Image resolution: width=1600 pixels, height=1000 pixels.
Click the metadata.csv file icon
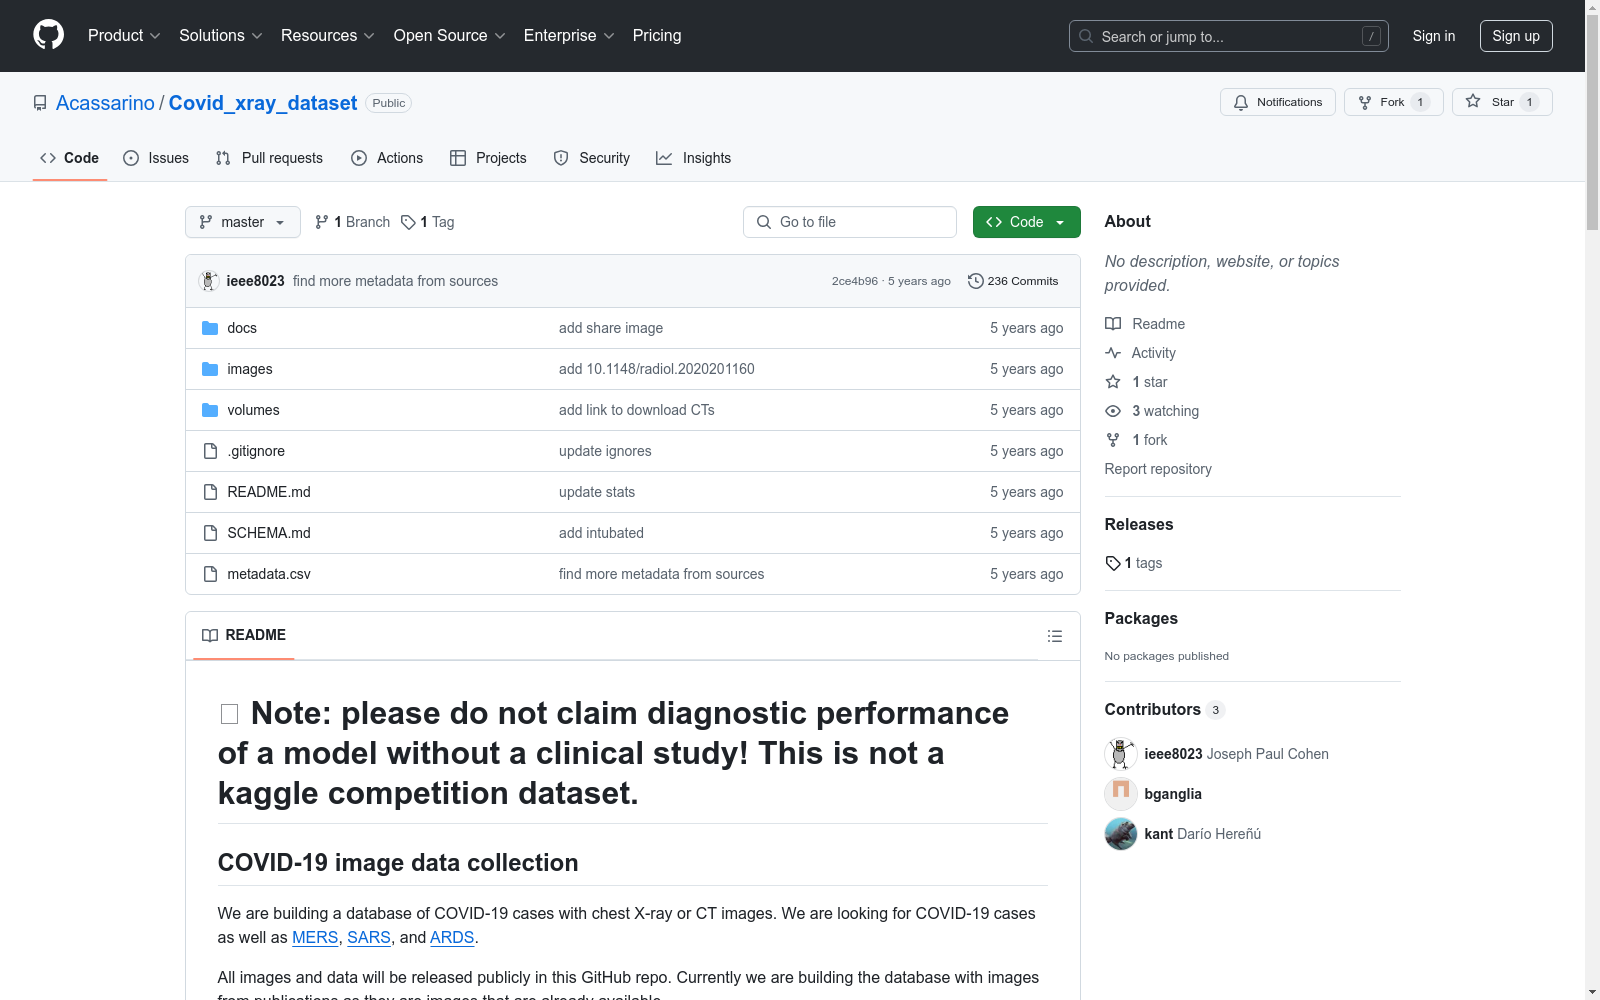(x=210, y=574)
